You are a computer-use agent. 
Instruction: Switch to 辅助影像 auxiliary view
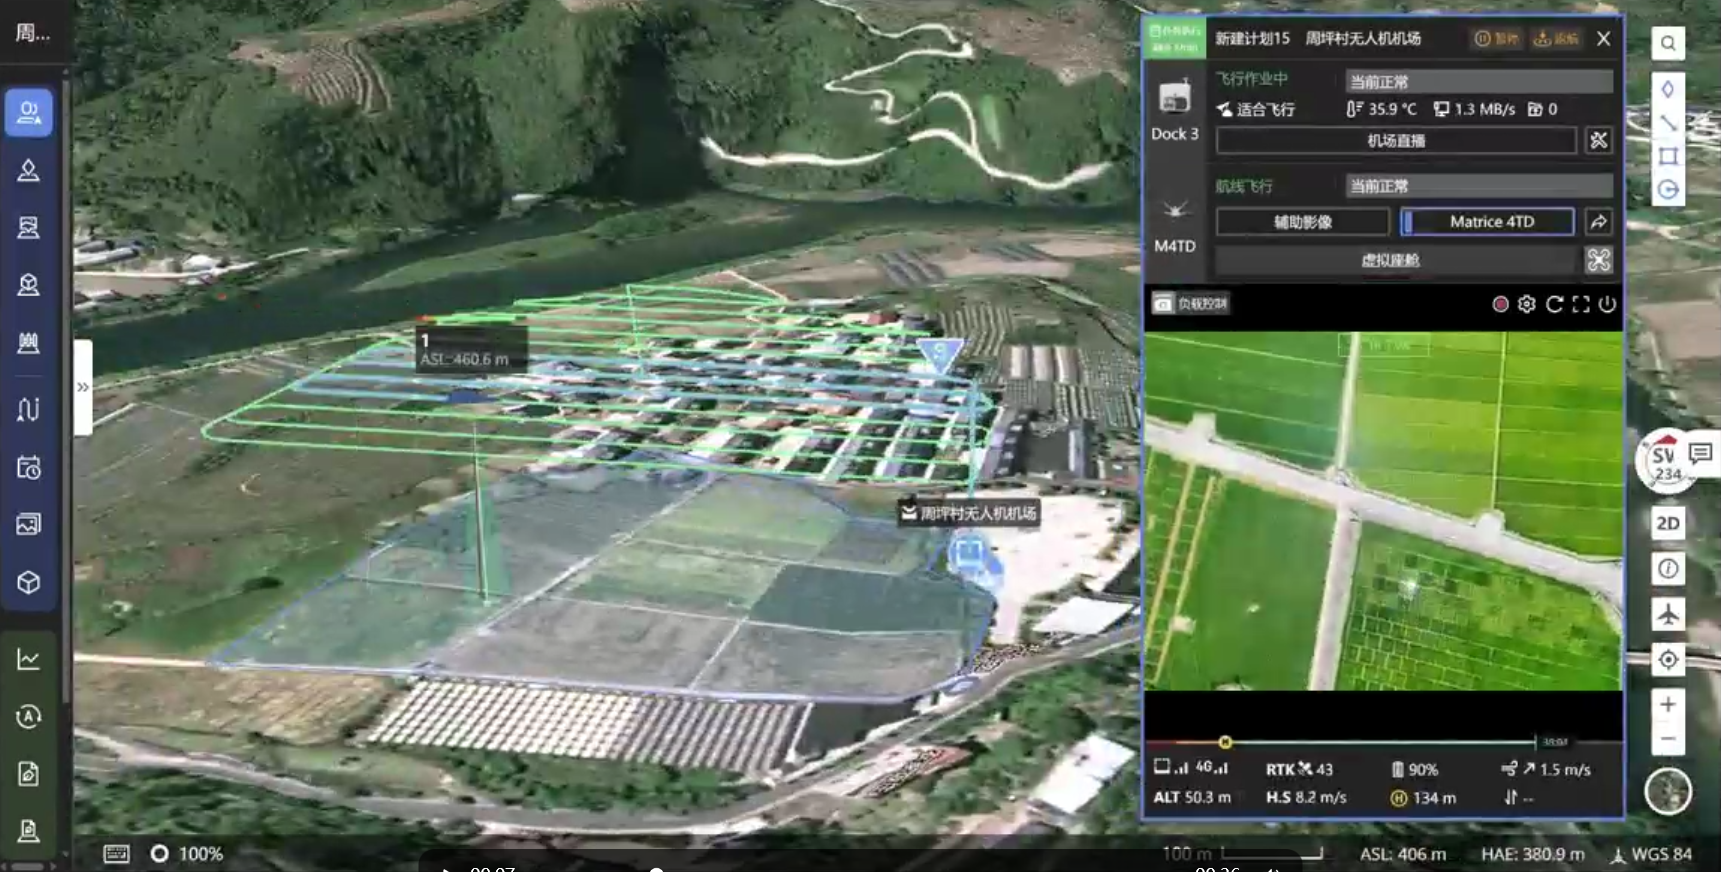coord(1302,222)
